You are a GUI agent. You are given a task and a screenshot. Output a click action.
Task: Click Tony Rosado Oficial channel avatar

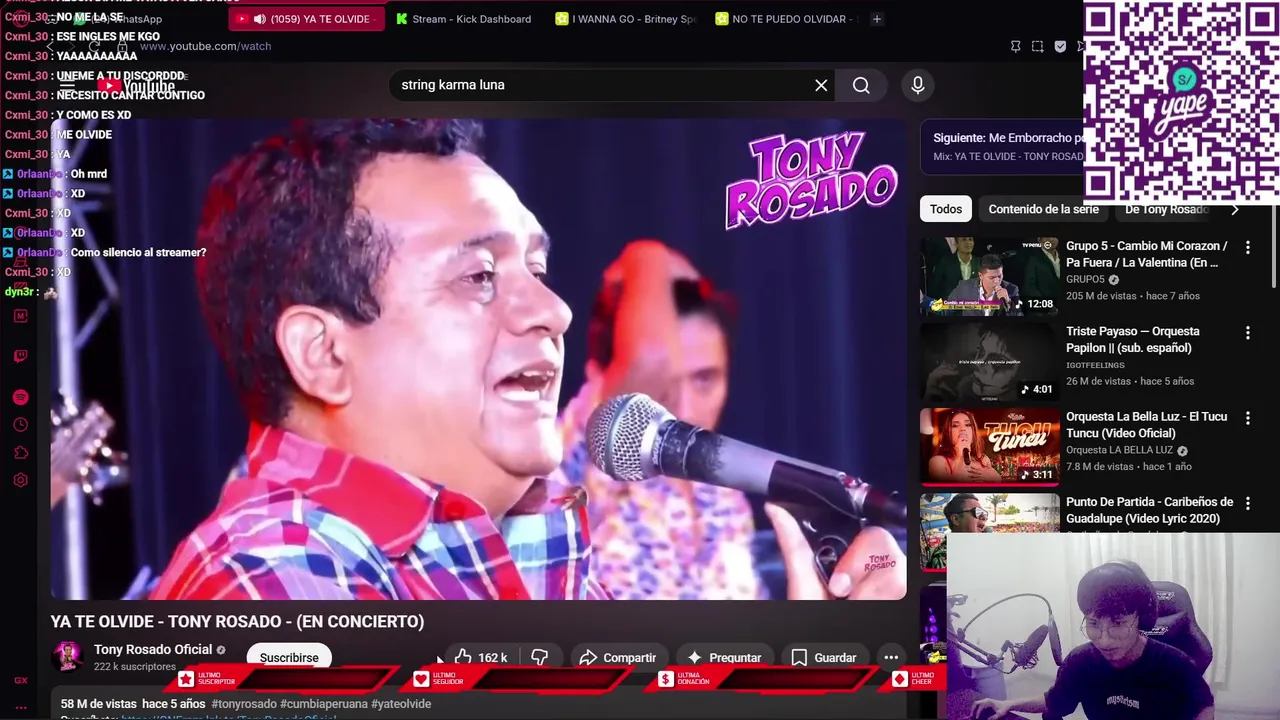67,657
